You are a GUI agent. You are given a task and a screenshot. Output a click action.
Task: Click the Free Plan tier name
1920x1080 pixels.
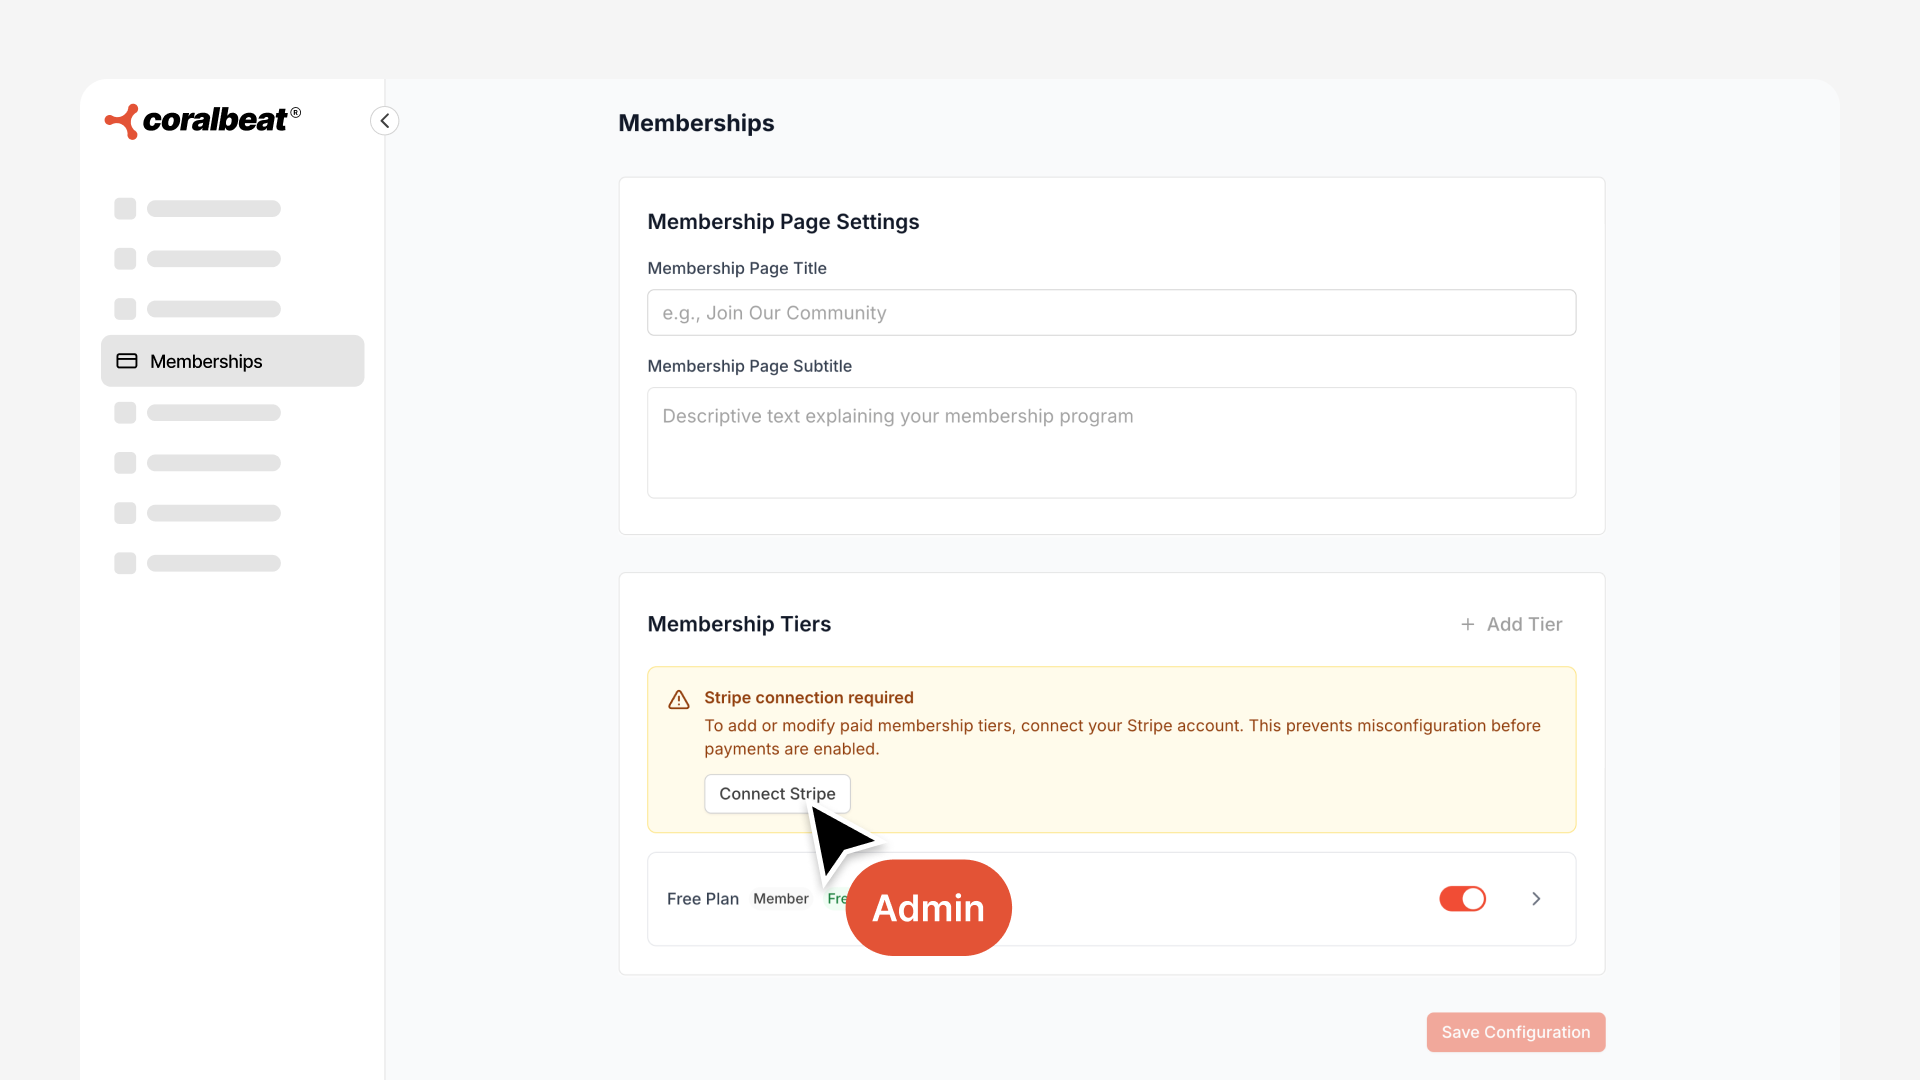coord(702,899)
